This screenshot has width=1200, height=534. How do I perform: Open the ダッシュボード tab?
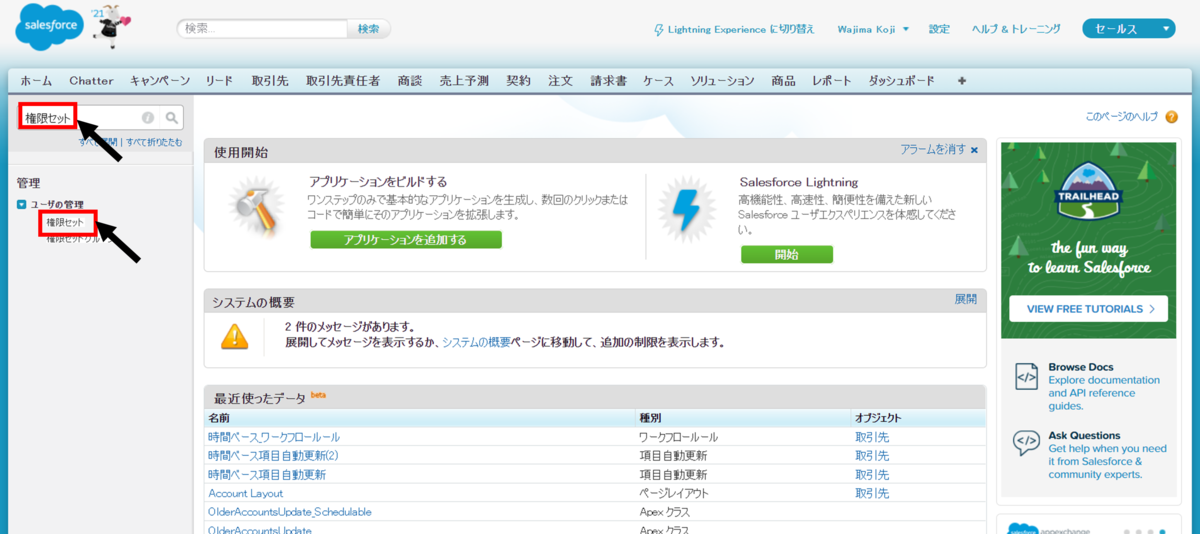[x=902, y=81]
